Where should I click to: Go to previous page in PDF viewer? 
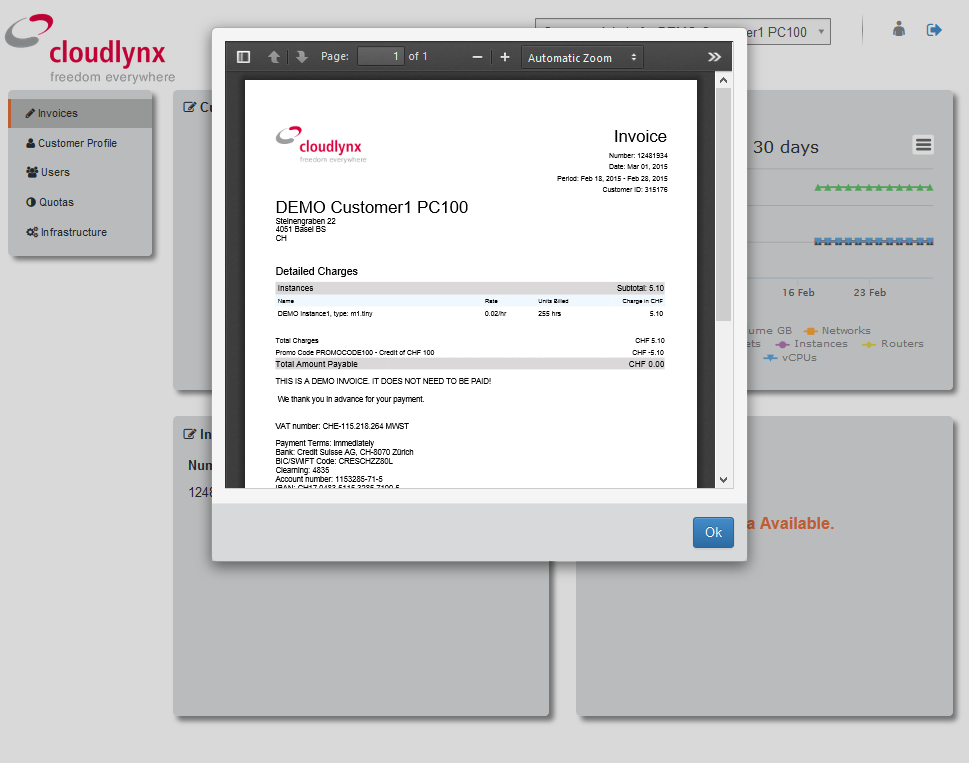[x=274, y=57]
